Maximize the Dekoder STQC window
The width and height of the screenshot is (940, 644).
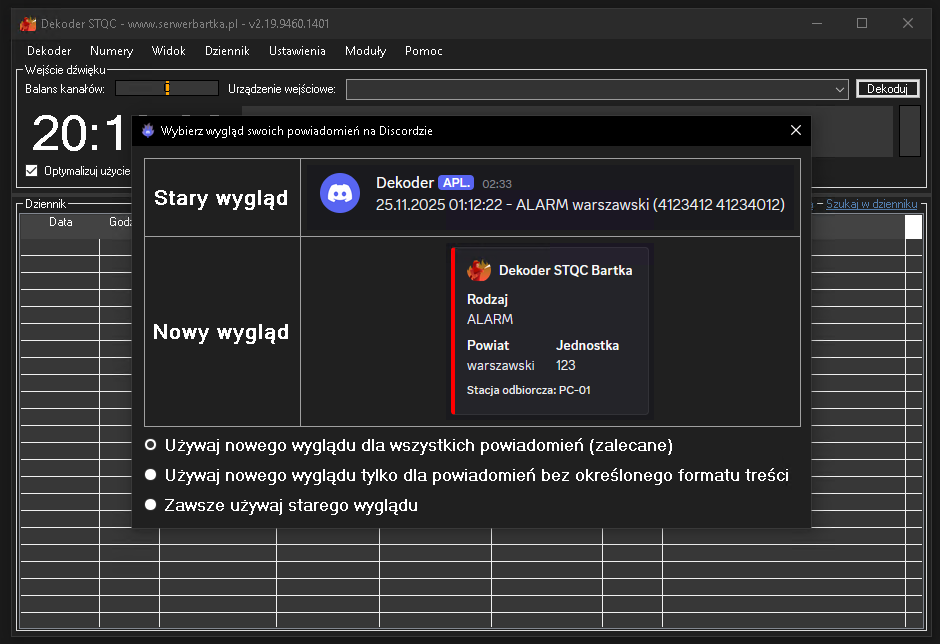pos(862,23)
